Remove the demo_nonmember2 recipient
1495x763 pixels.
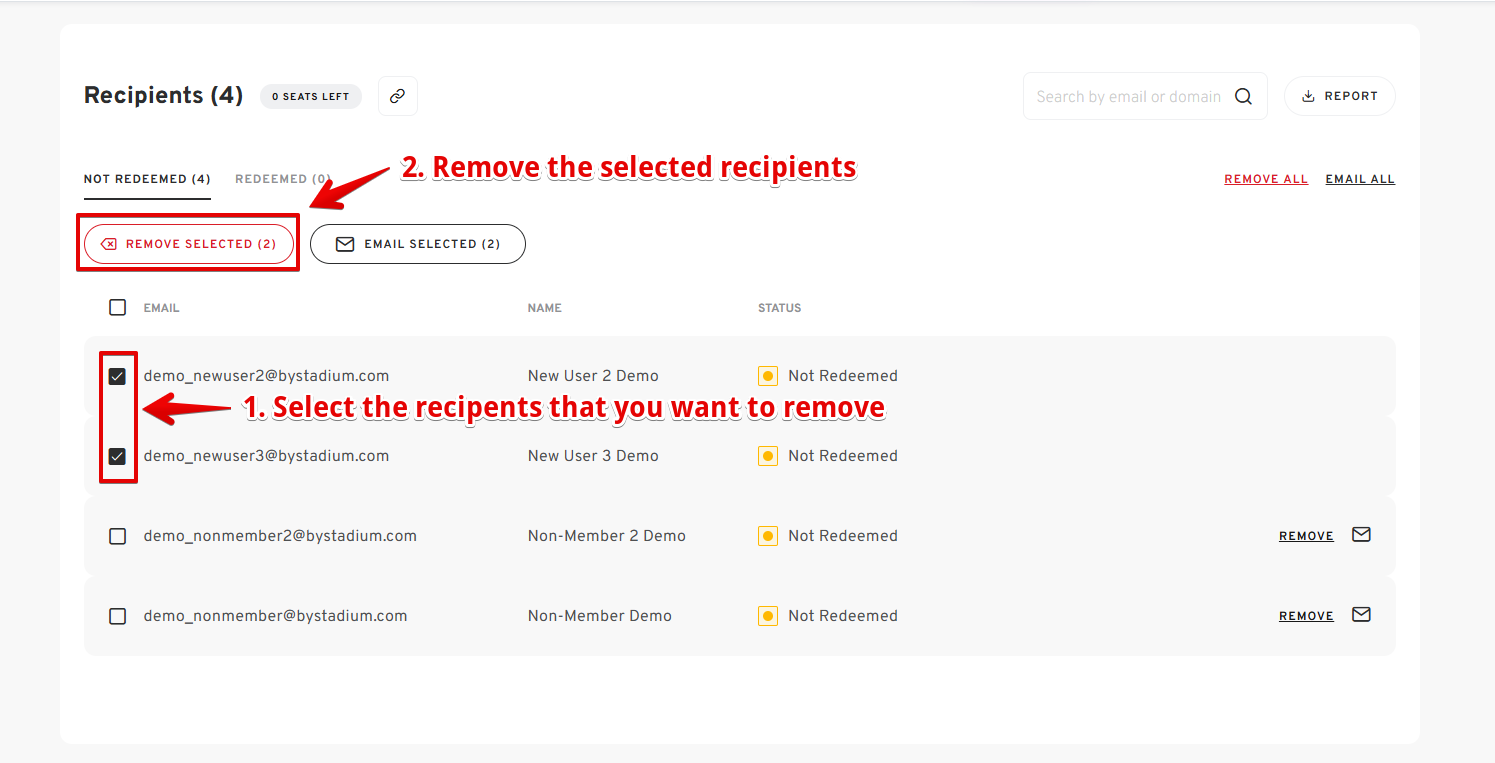(x=1306, y=536)
